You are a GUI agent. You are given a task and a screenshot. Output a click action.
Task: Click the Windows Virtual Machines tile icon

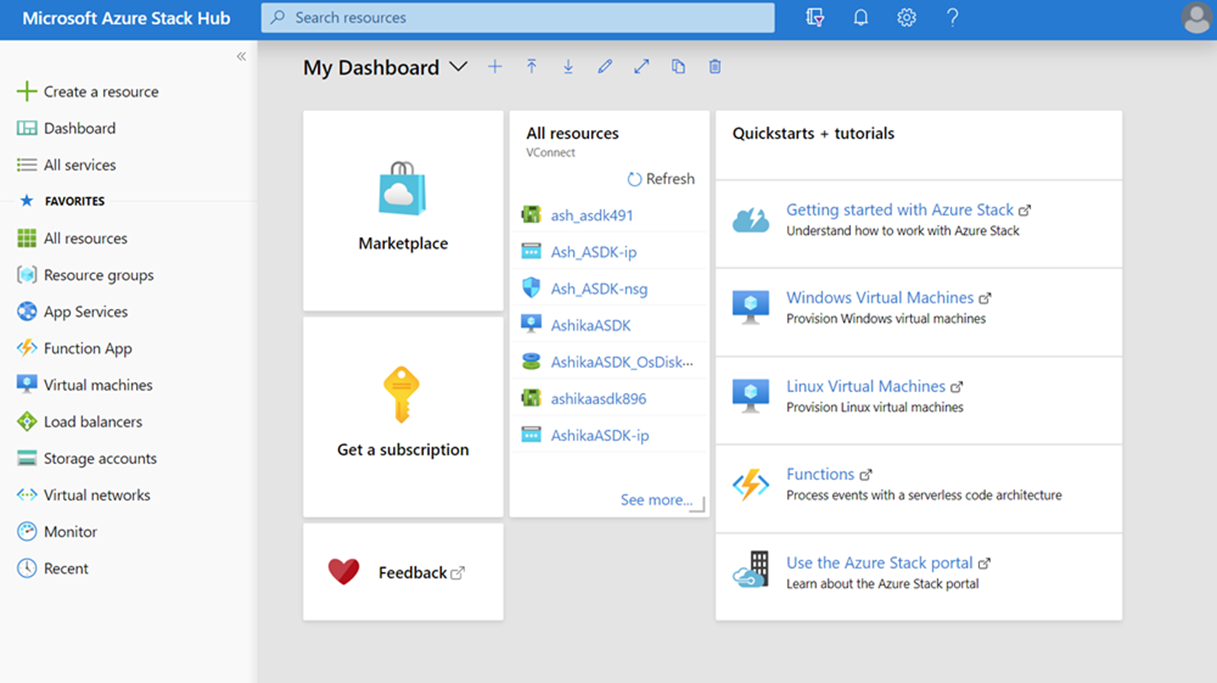click(x=750, y=307)
